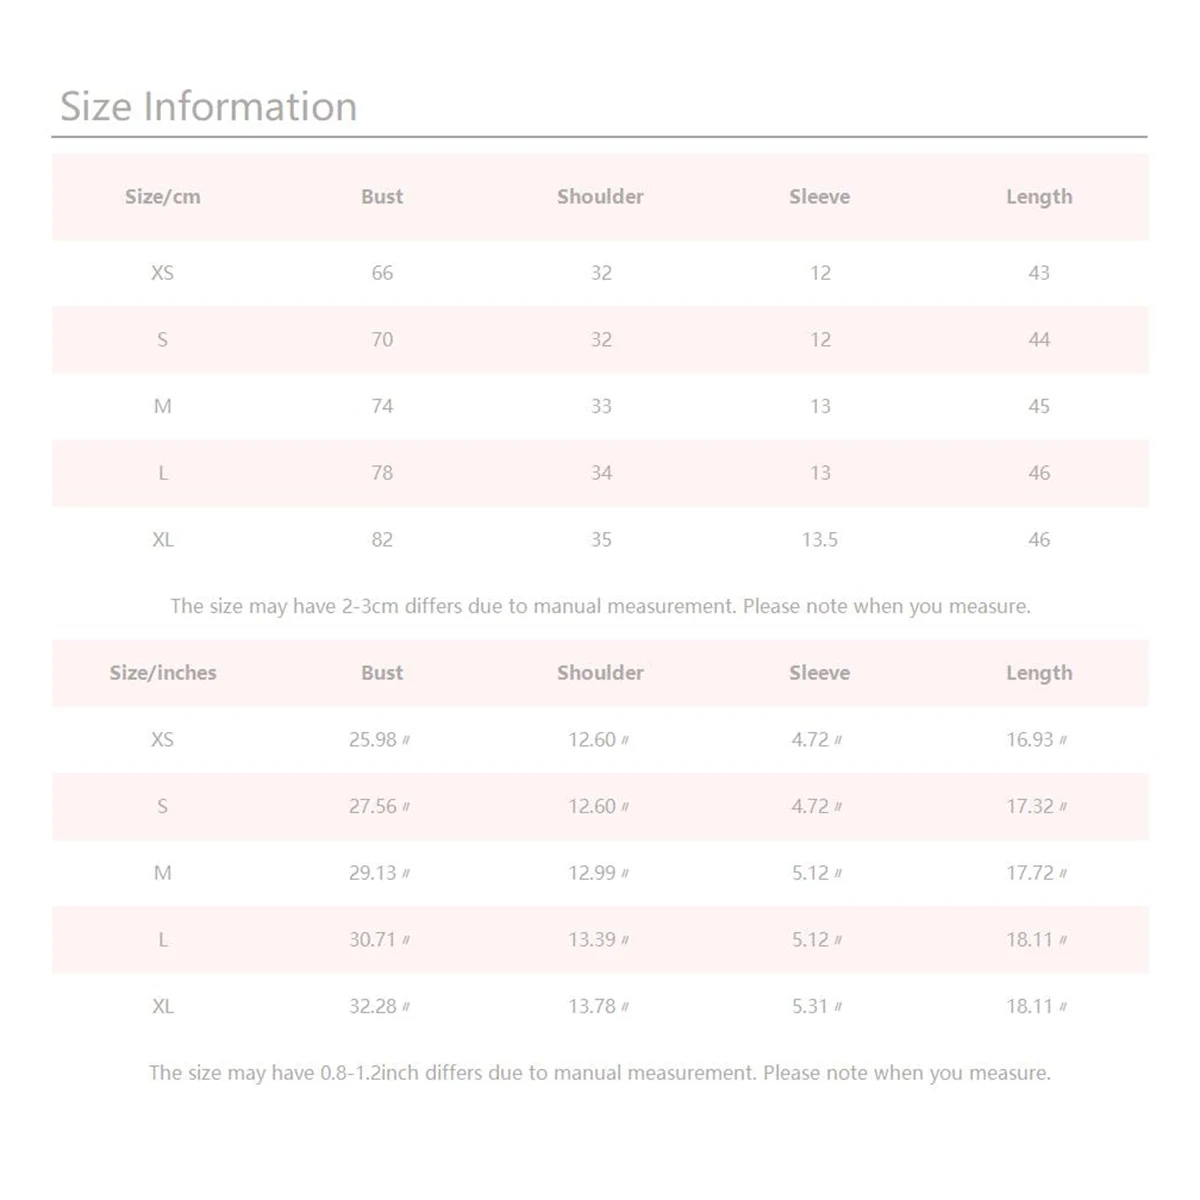Viewport: 1200px width, 1200px height.
Task: Click the "Size/inches" column header
Action: point(162,673)
